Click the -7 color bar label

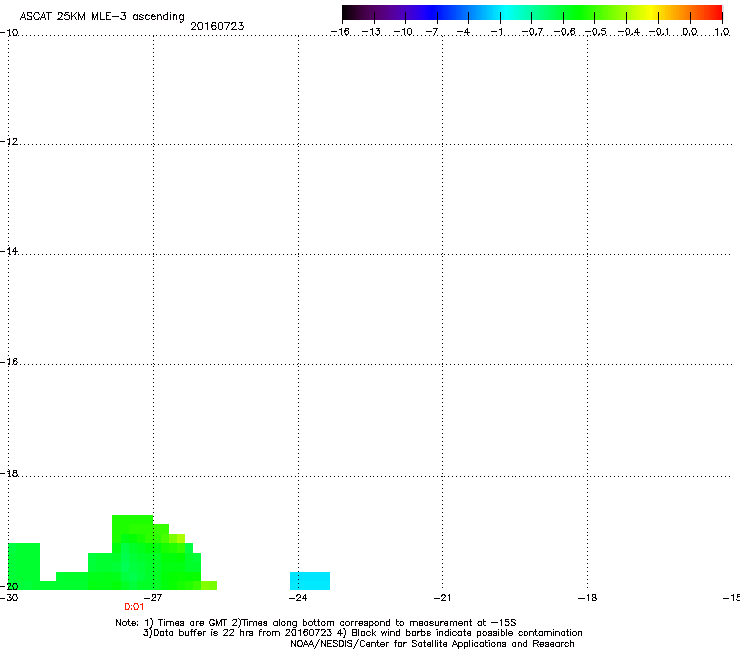(432, 32)
